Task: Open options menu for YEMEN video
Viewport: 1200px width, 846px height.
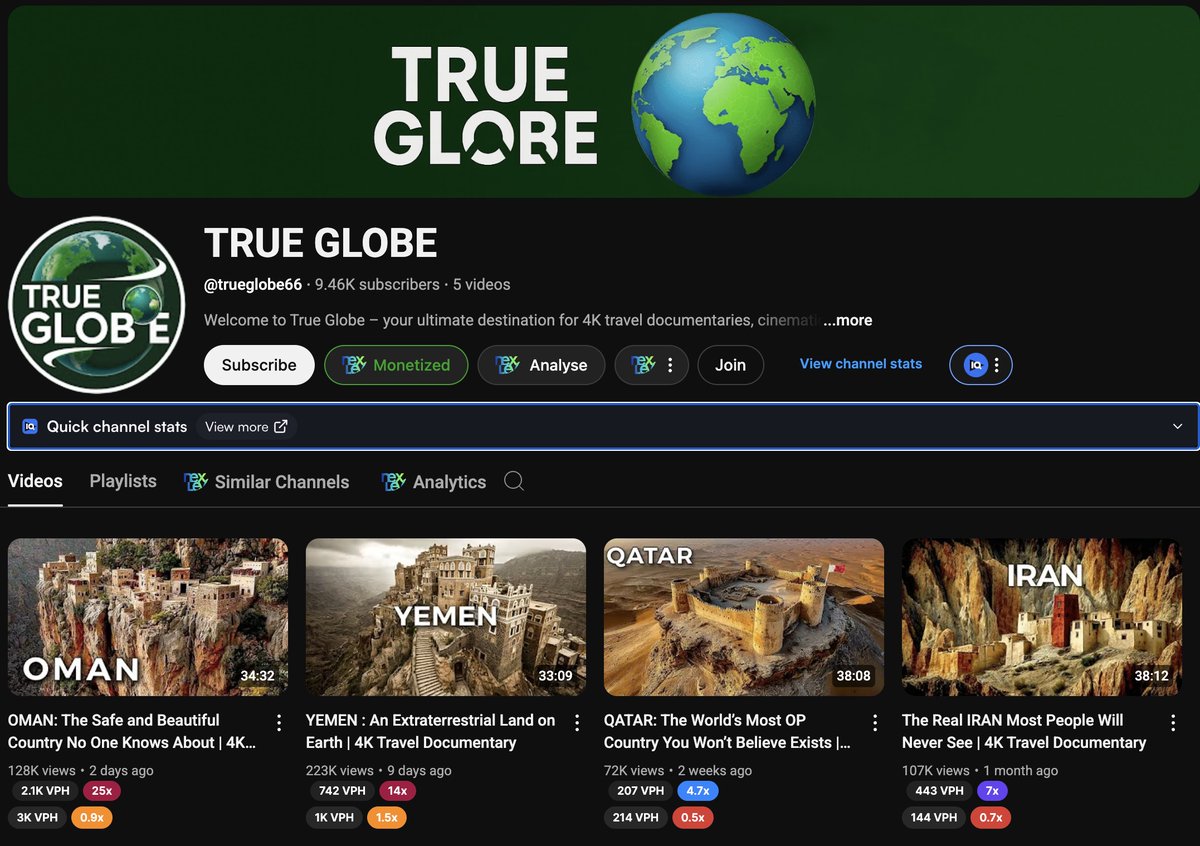Action: (x=577, y=722)
